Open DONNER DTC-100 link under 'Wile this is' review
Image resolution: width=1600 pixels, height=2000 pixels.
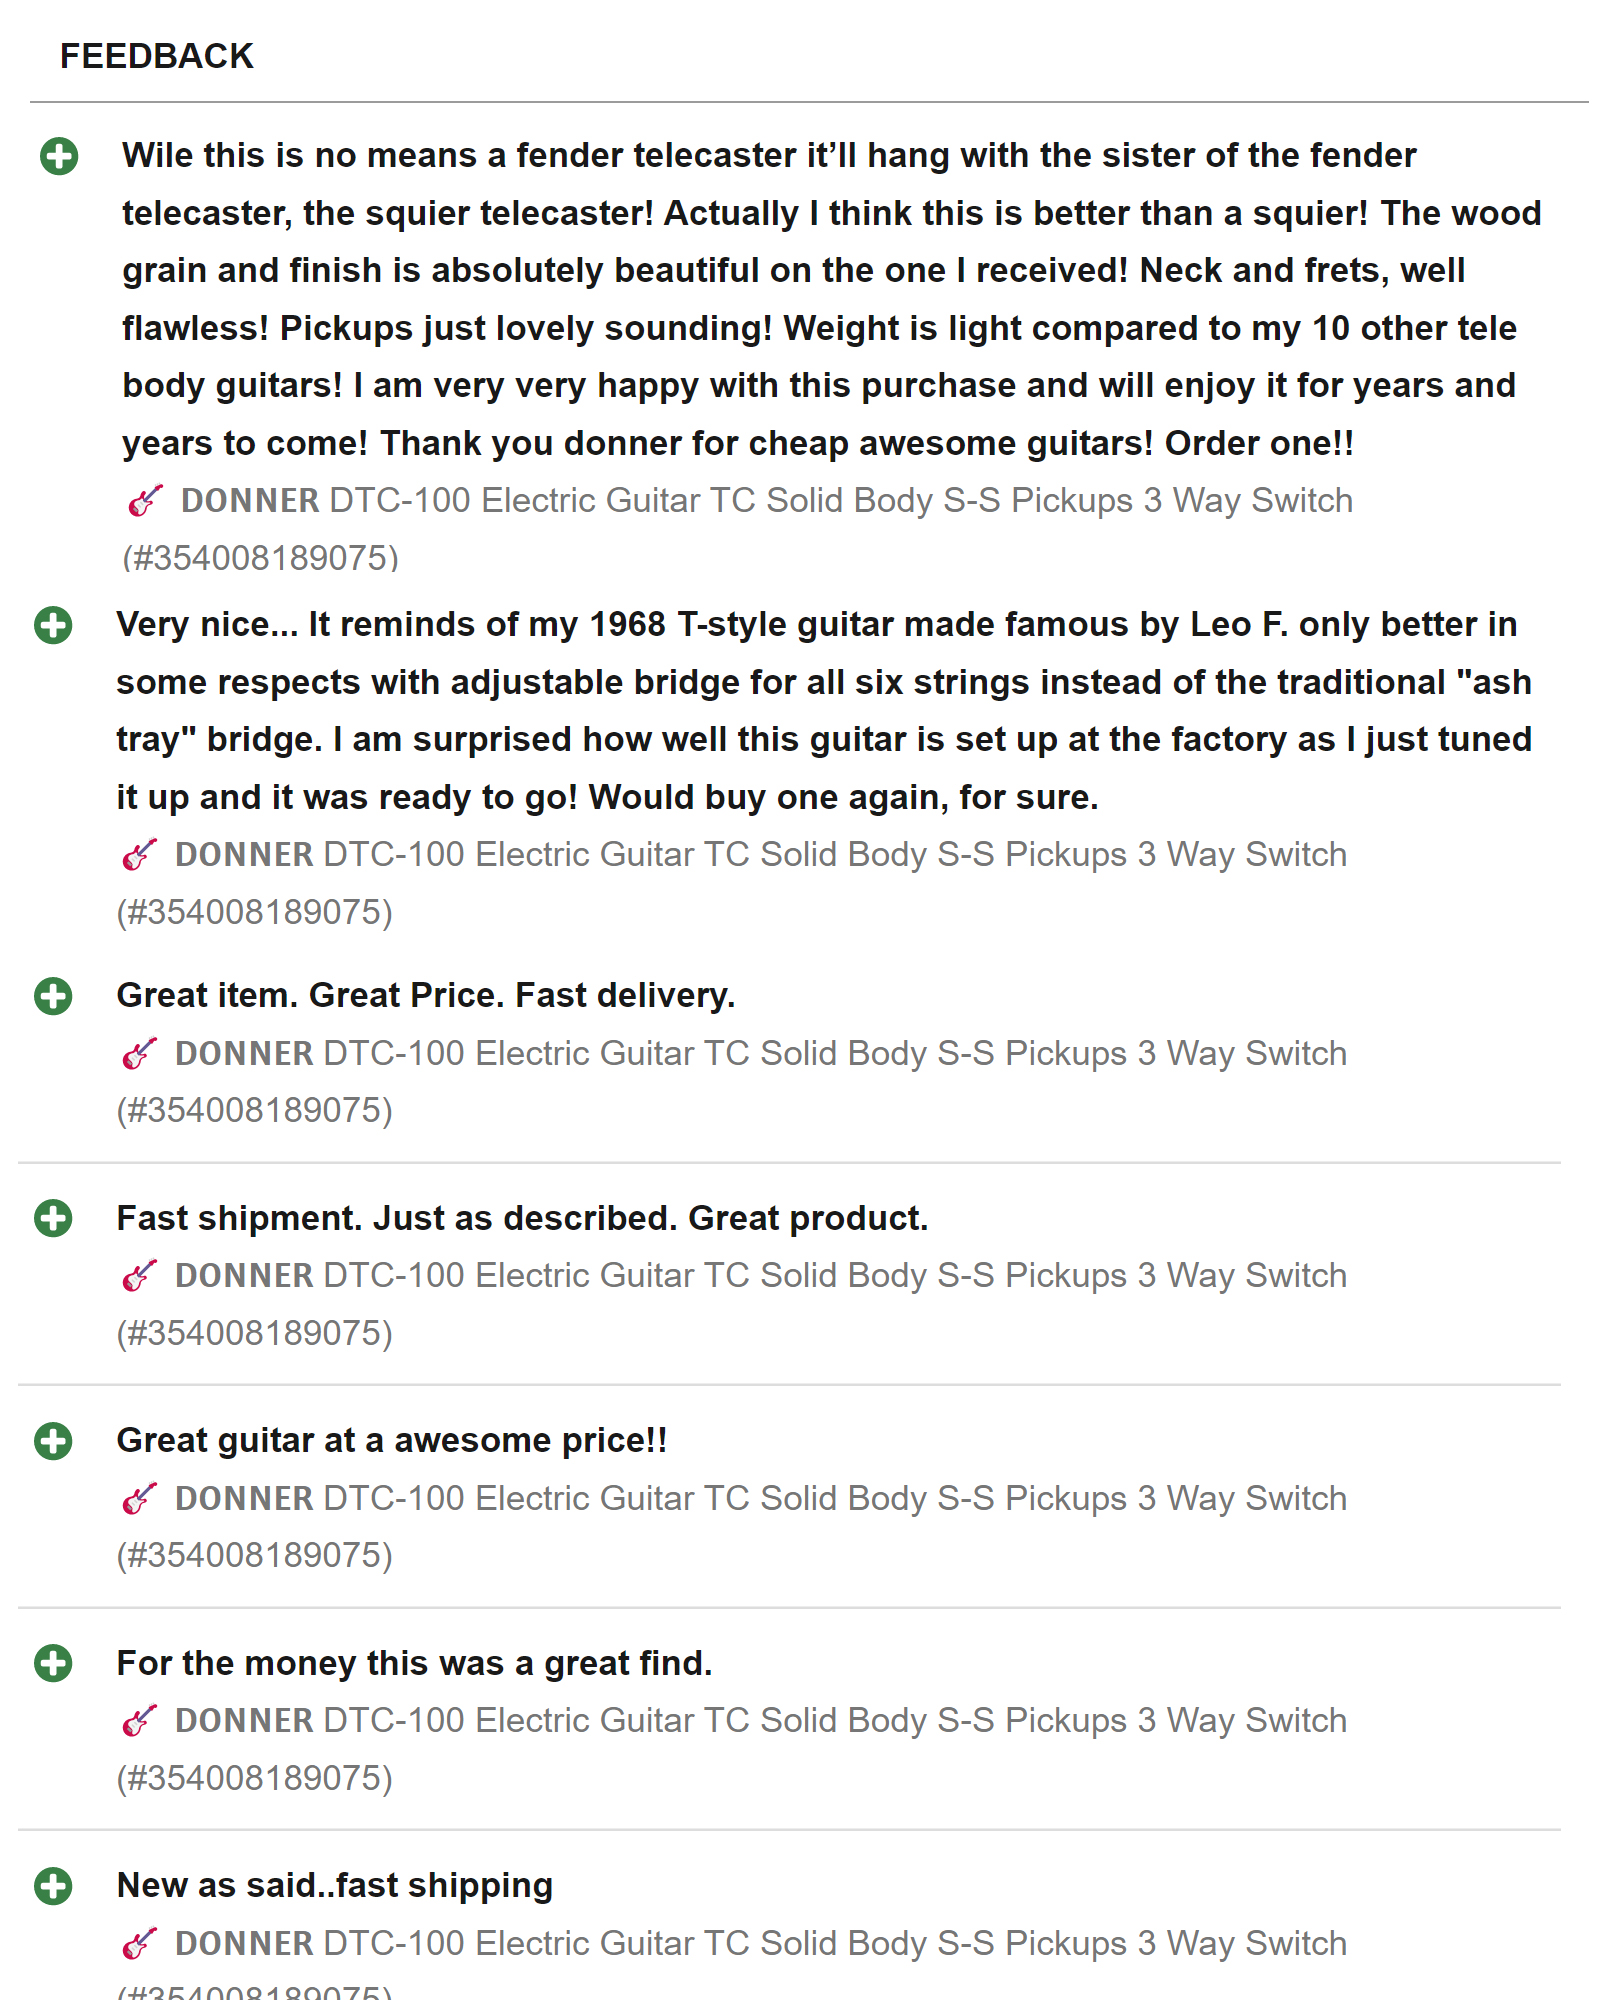click(766, 500)
